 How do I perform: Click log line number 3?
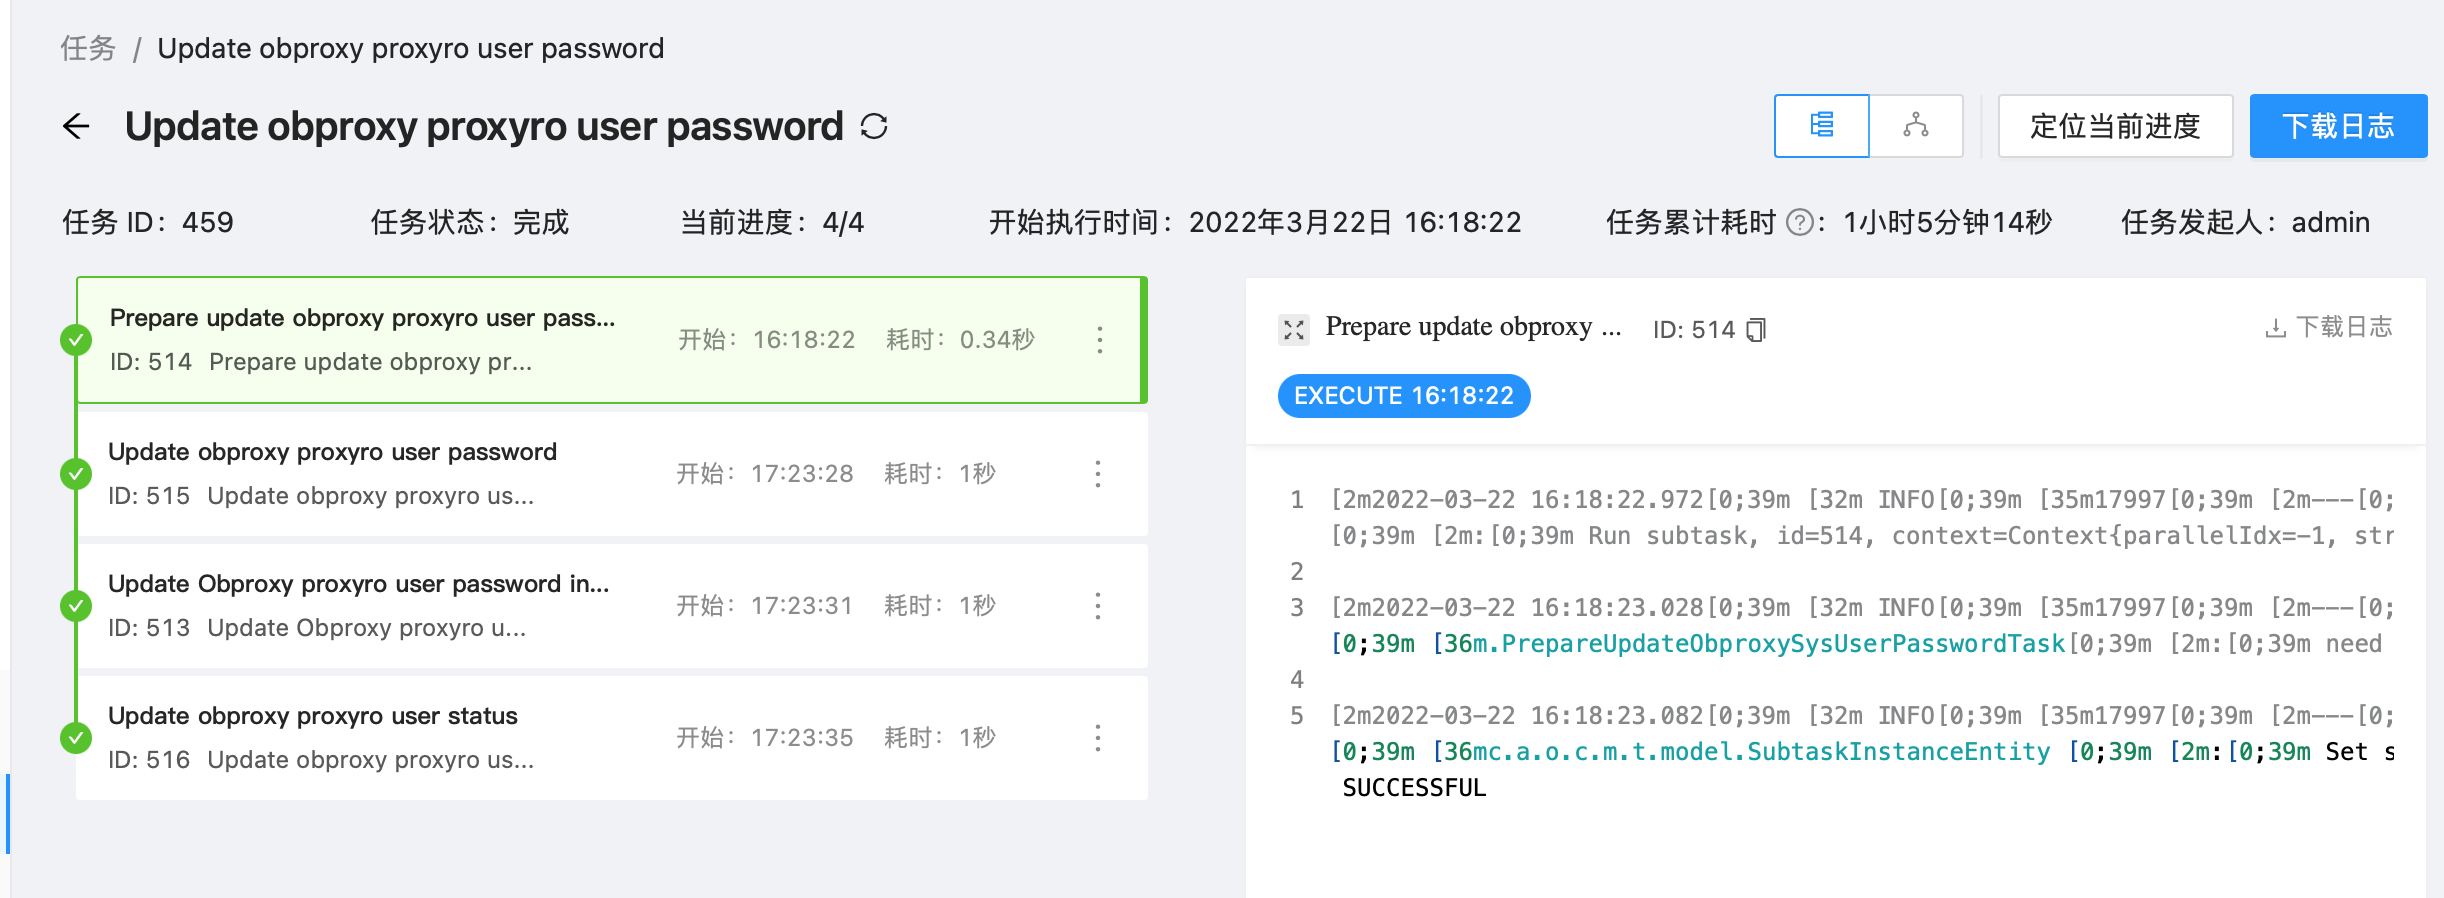[1297, 607]
